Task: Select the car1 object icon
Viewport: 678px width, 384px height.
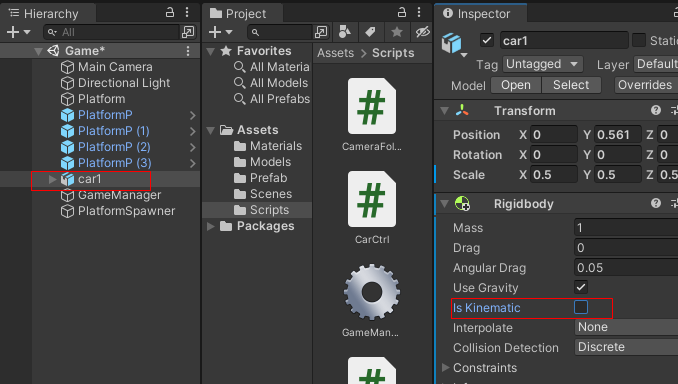Action: click(67, 179)
